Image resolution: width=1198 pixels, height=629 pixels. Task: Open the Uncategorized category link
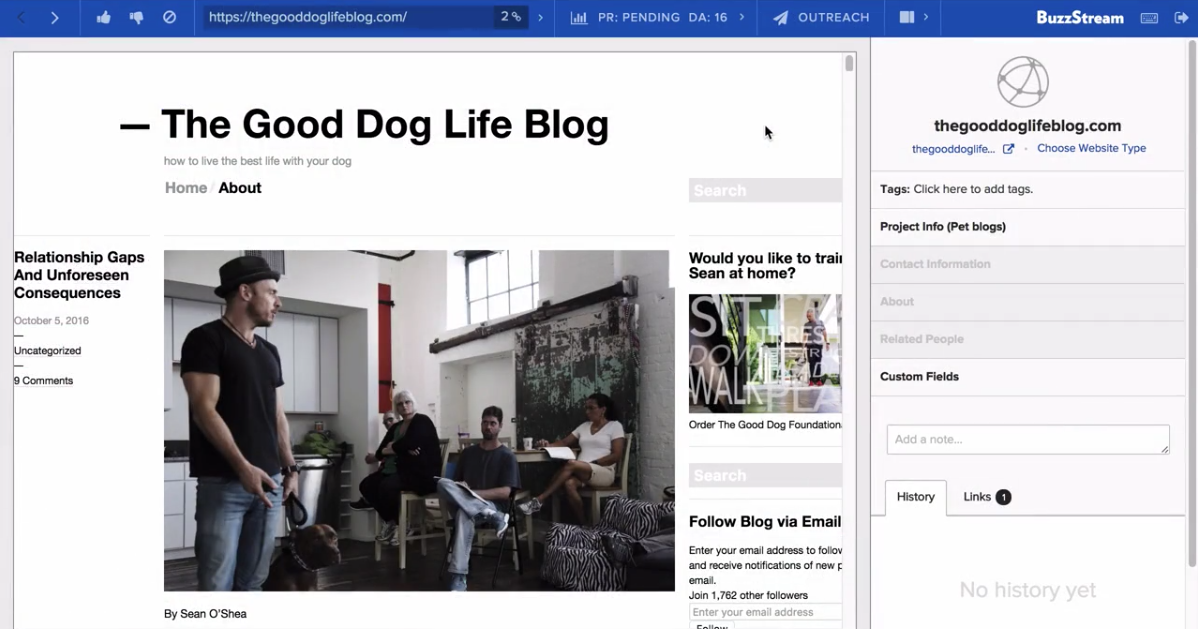(x=47, y=351)
